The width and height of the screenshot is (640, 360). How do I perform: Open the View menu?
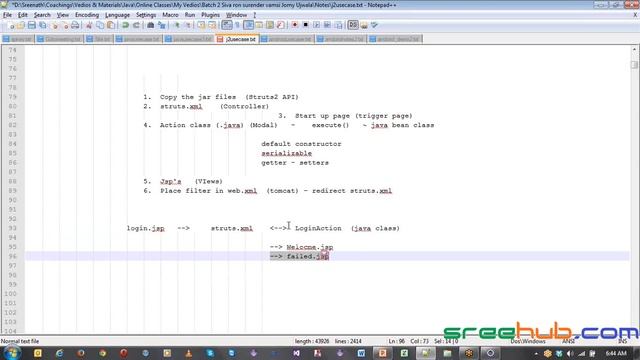coord(62,15)
